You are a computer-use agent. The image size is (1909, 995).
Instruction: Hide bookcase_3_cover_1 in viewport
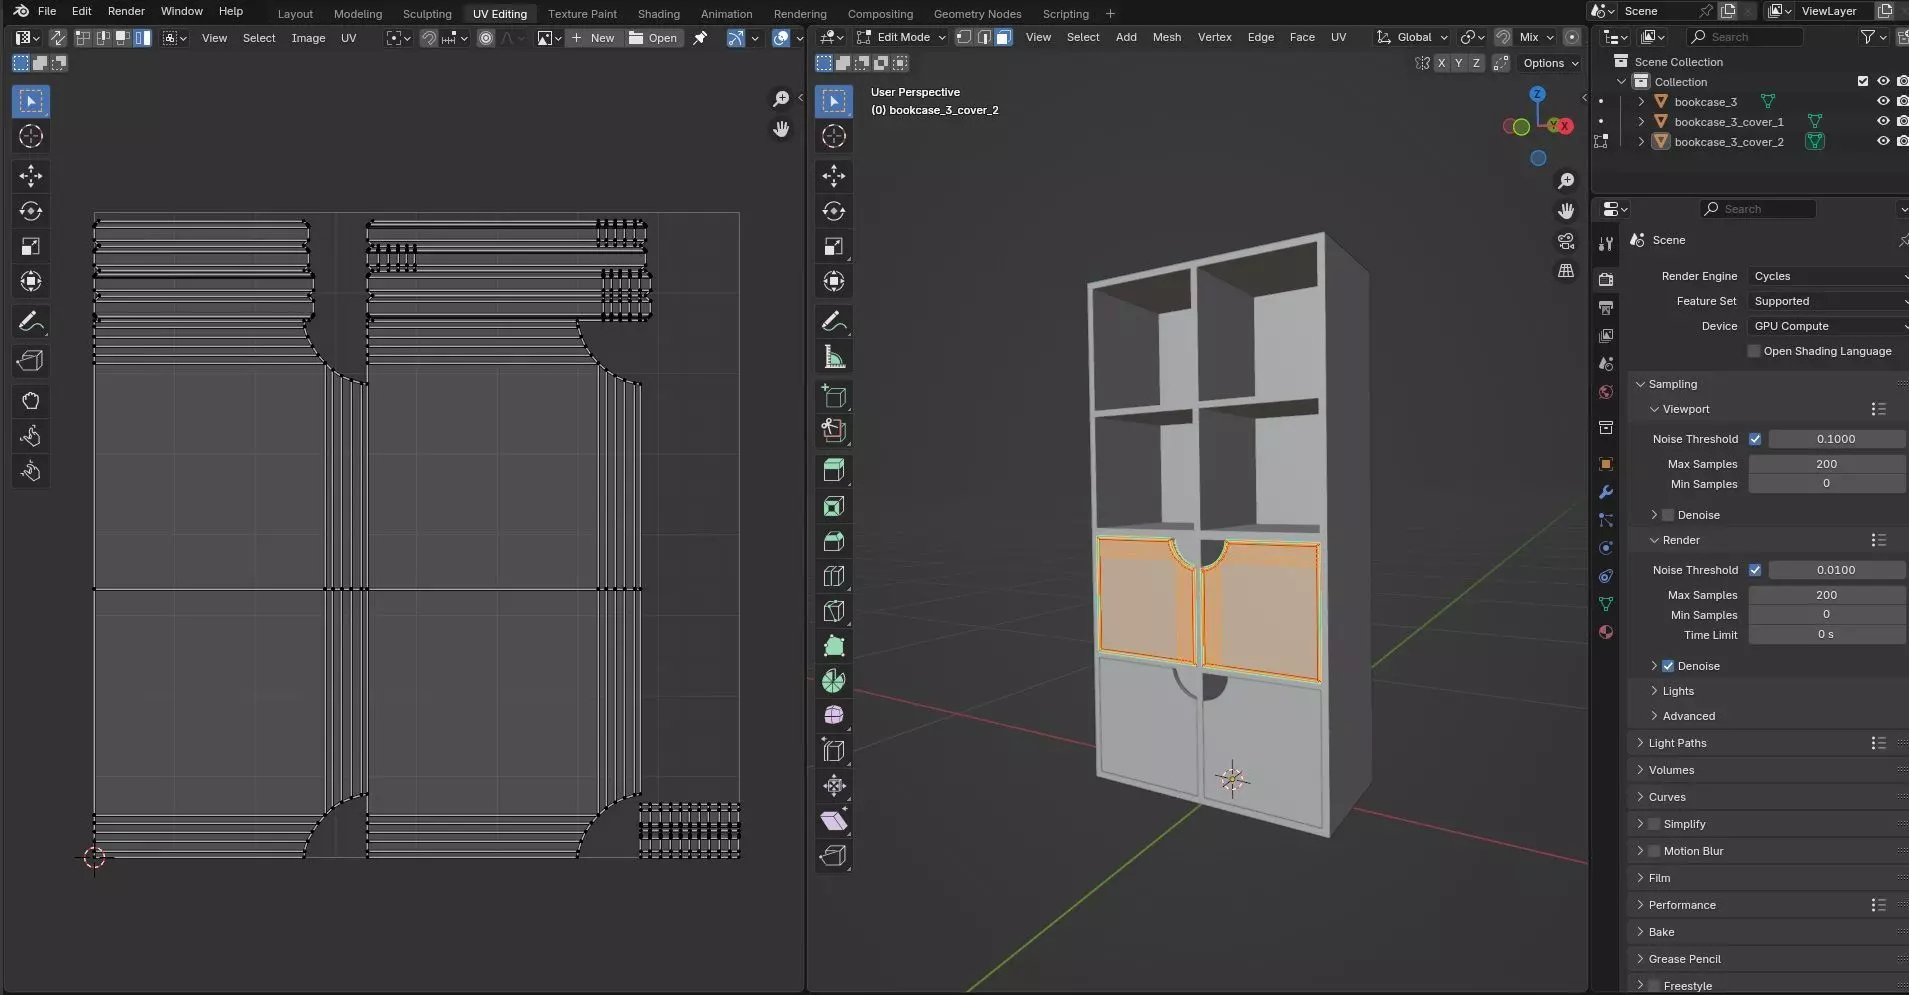coord(1883,122)
